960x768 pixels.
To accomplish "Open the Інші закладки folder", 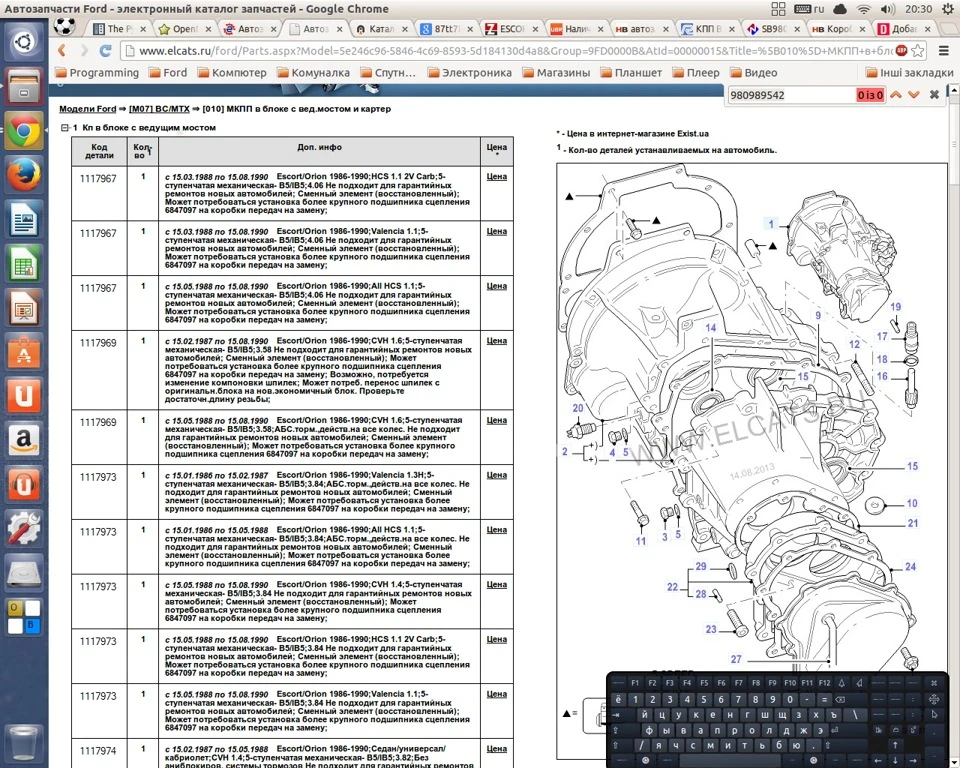I will pos(910,73).
